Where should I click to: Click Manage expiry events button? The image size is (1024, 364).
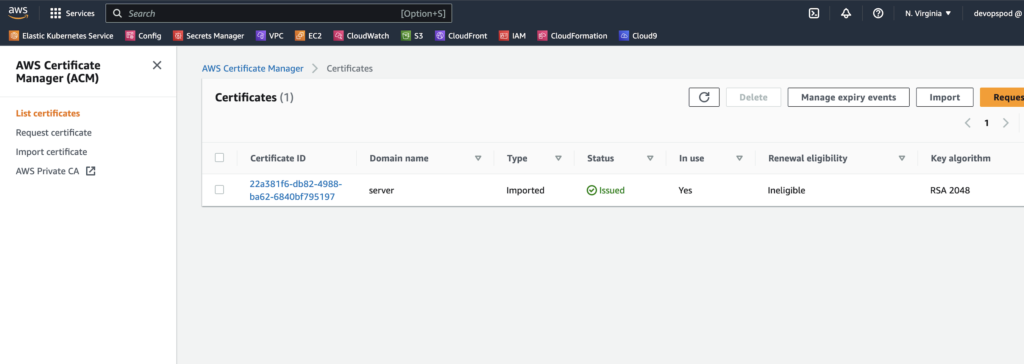(x=848, y=97)
